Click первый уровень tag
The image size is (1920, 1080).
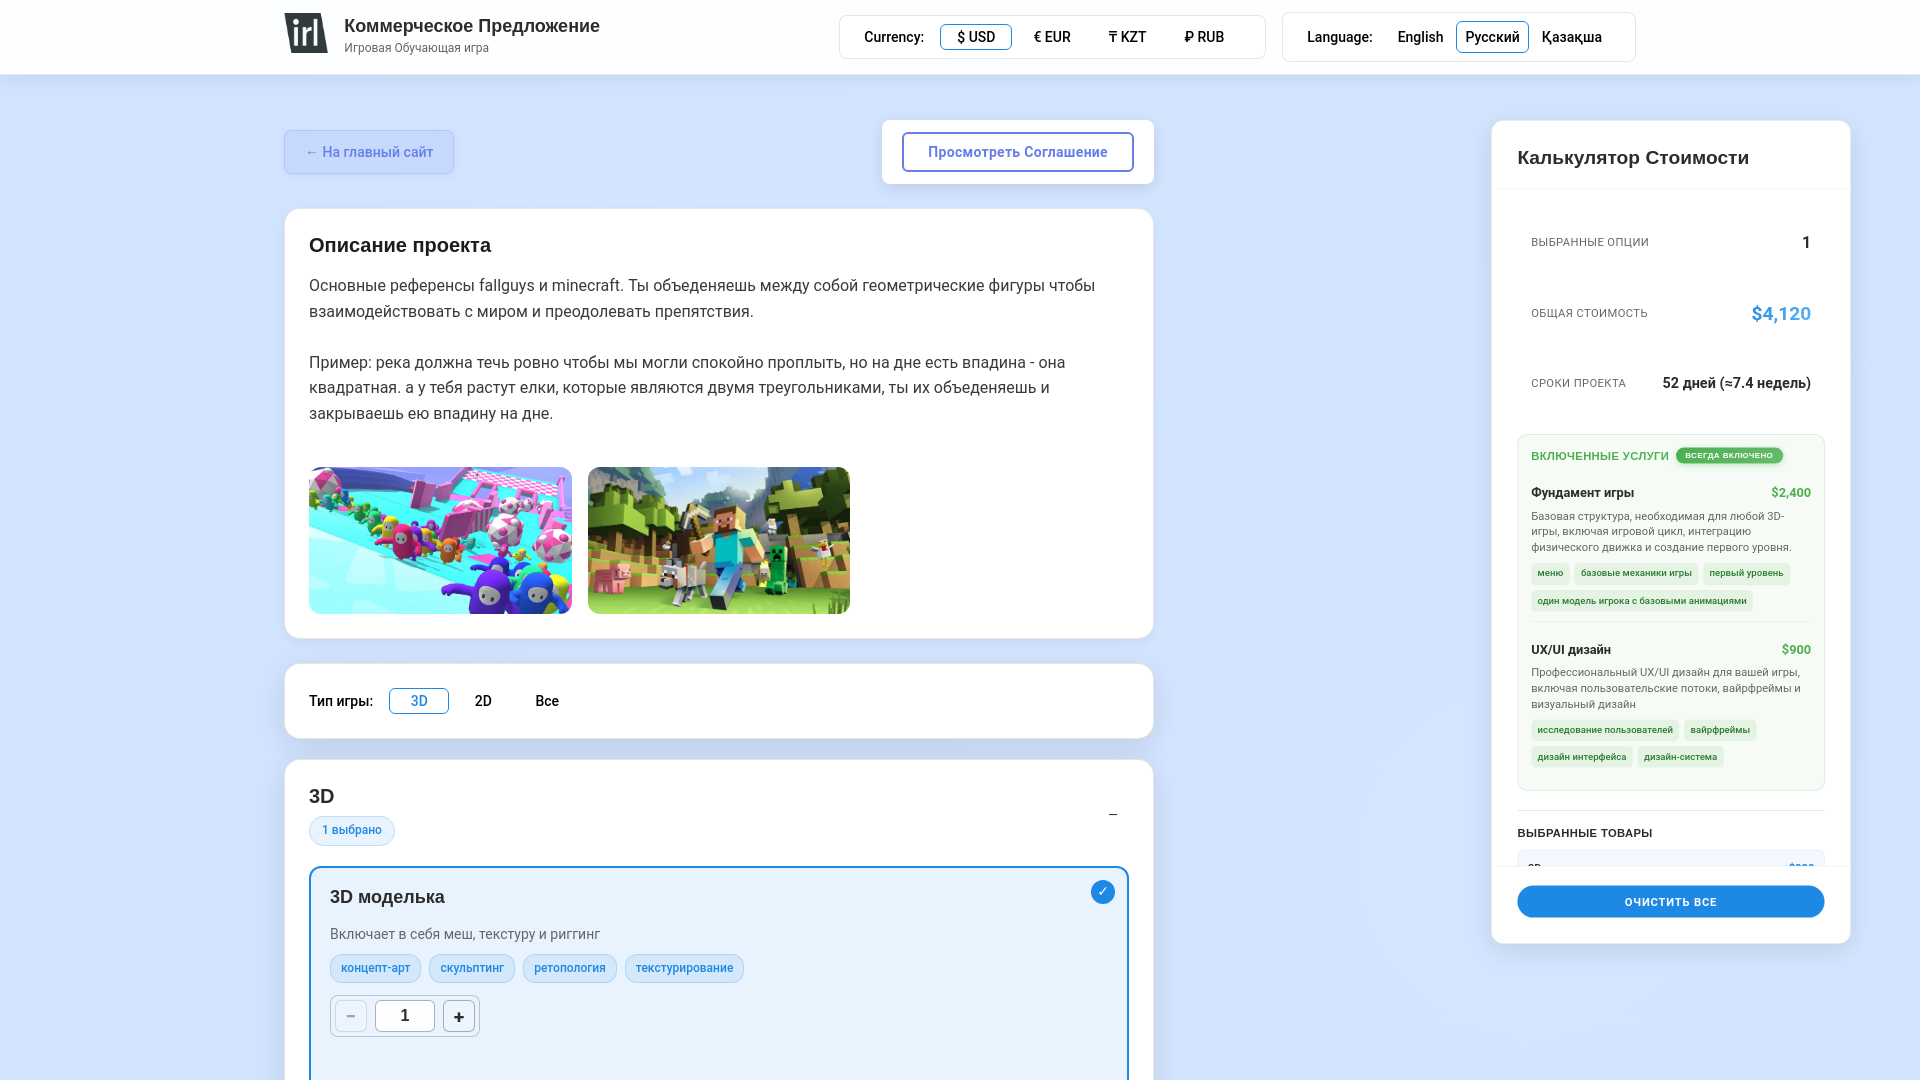tap(1746, 574)
